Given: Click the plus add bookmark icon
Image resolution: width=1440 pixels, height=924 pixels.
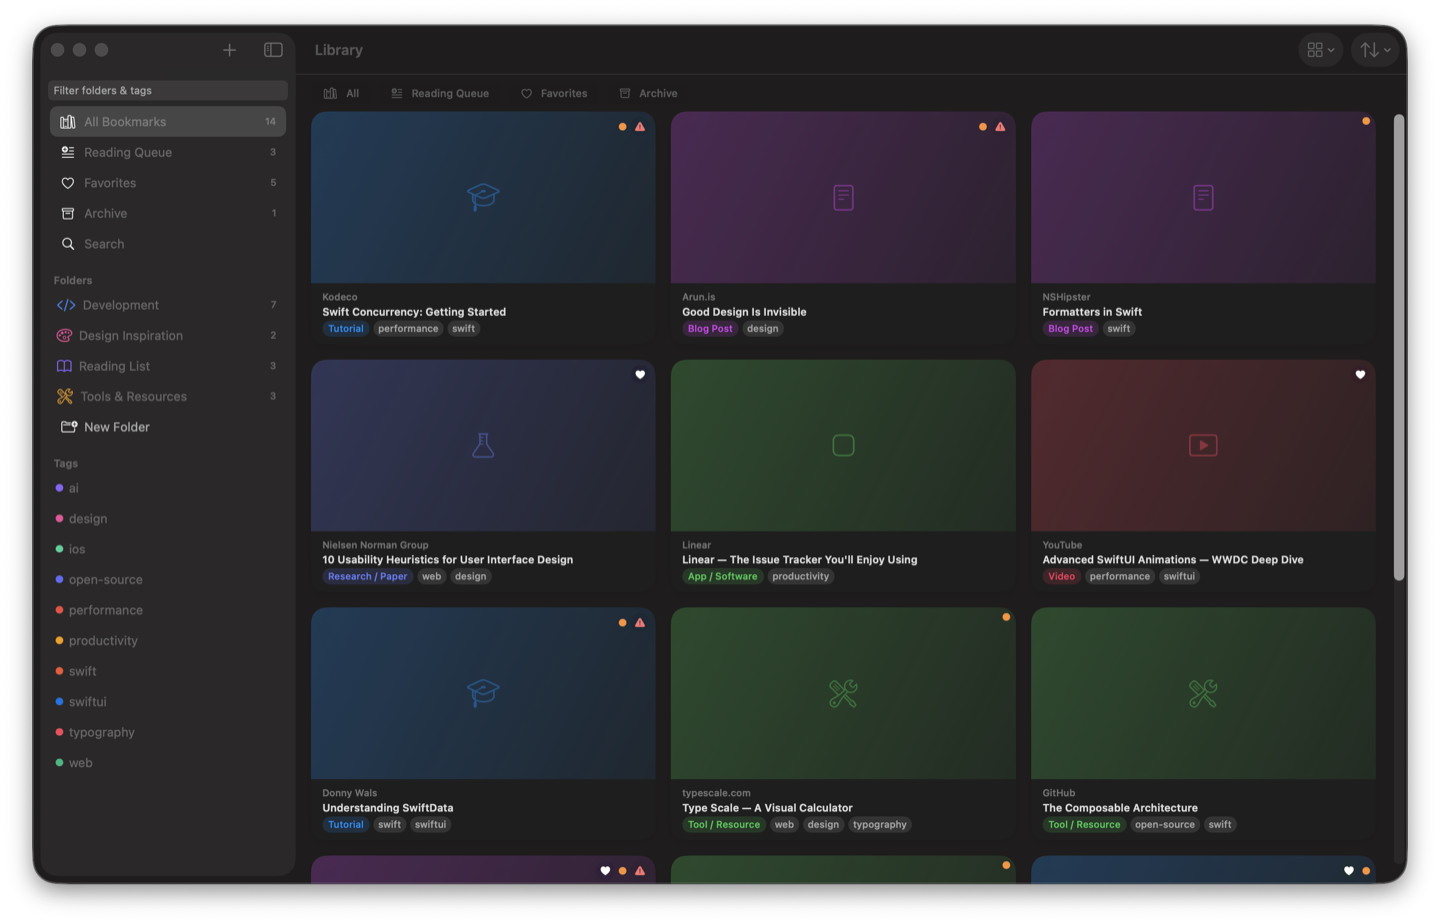Looking at the screenshot, I should [229, 50].
